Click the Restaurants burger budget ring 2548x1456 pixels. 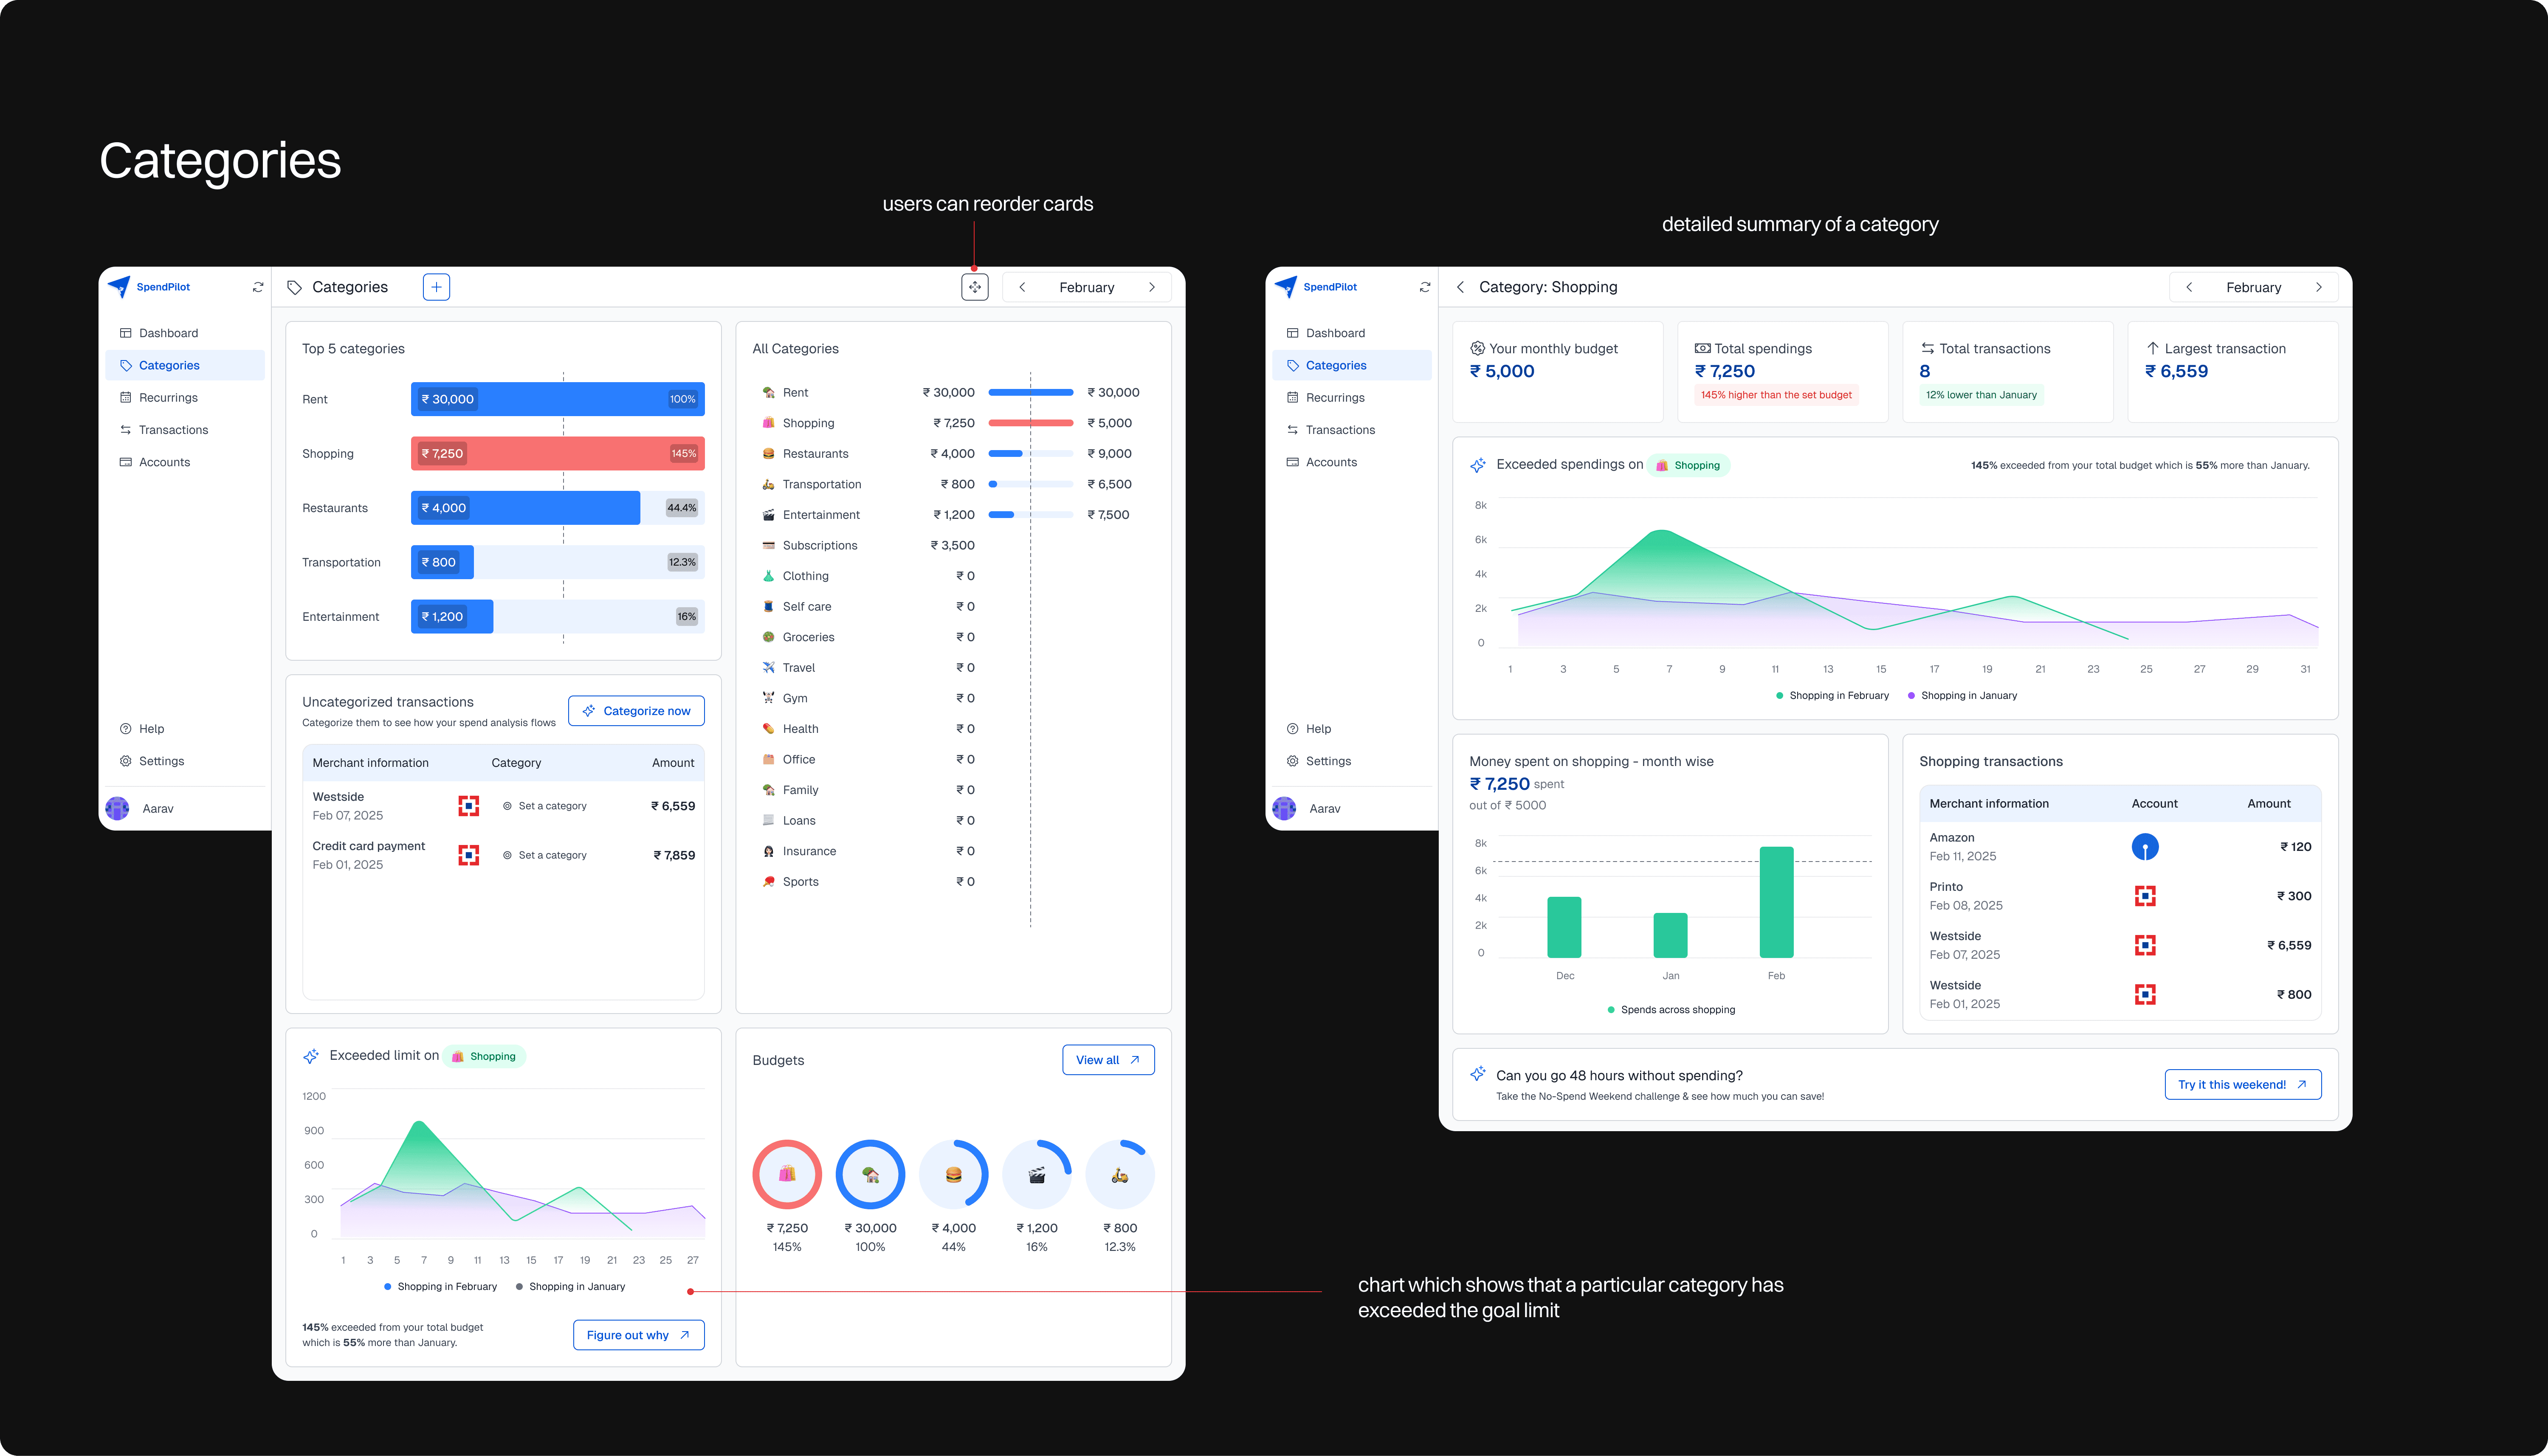click(x=953, y=1174)
